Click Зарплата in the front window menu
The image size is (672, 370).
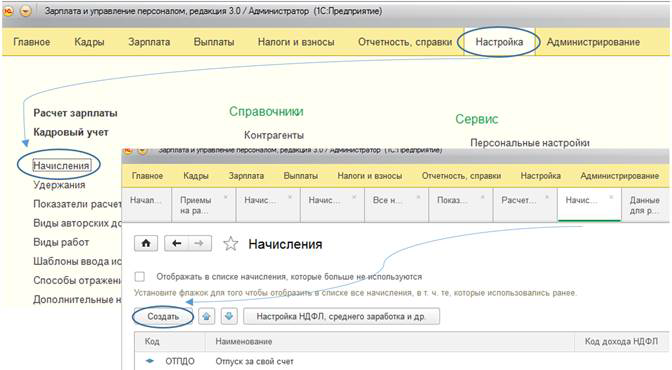(246, 176)
